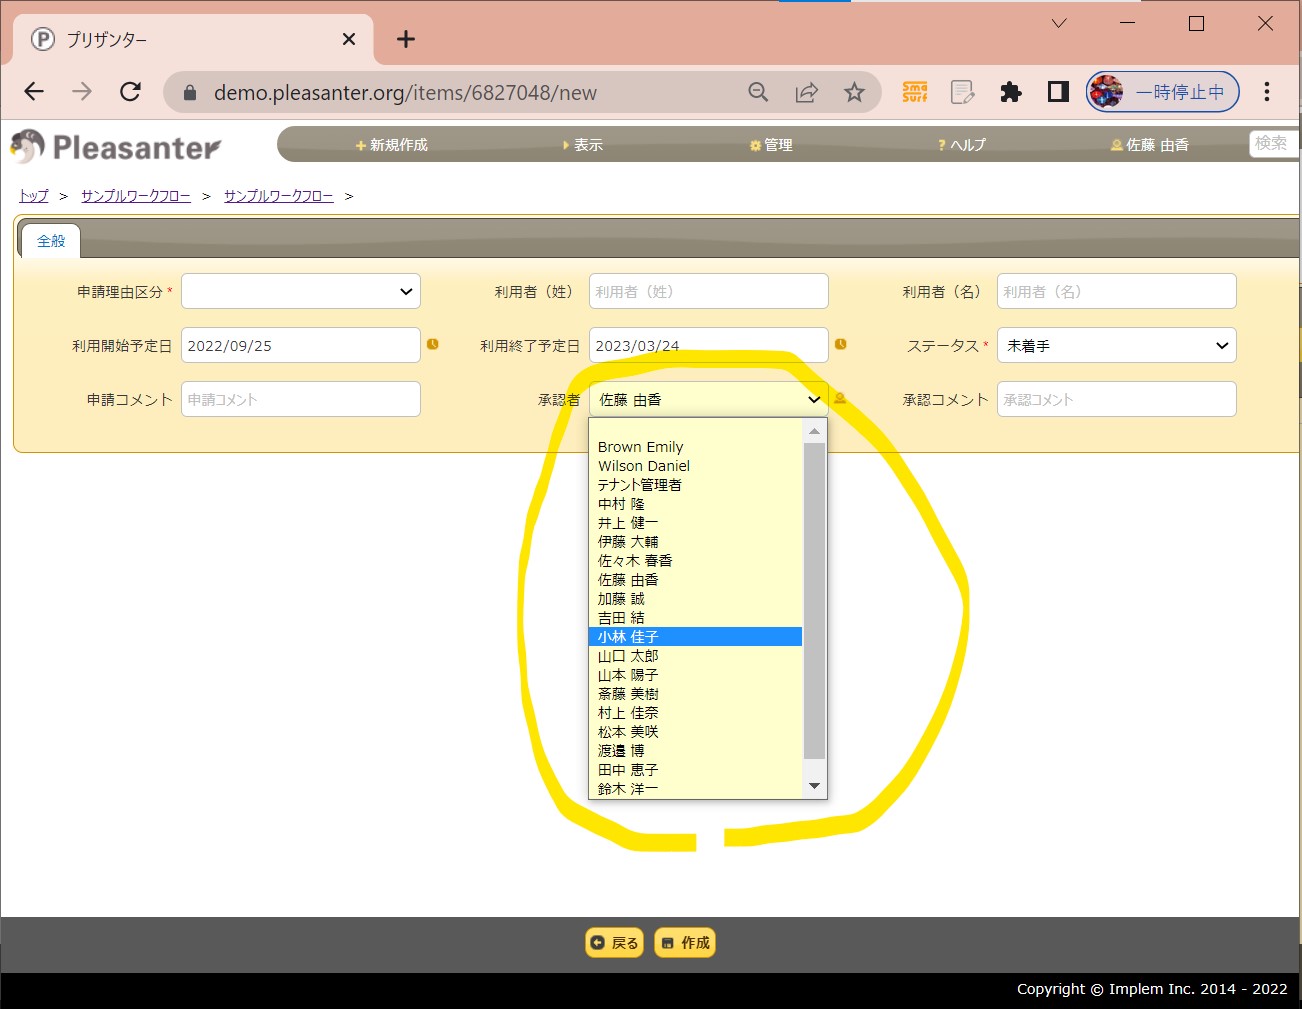Click the clock icon beside 利用終了予定日
Viewport: 1302px width, 1009px height.
pos(841,344)
